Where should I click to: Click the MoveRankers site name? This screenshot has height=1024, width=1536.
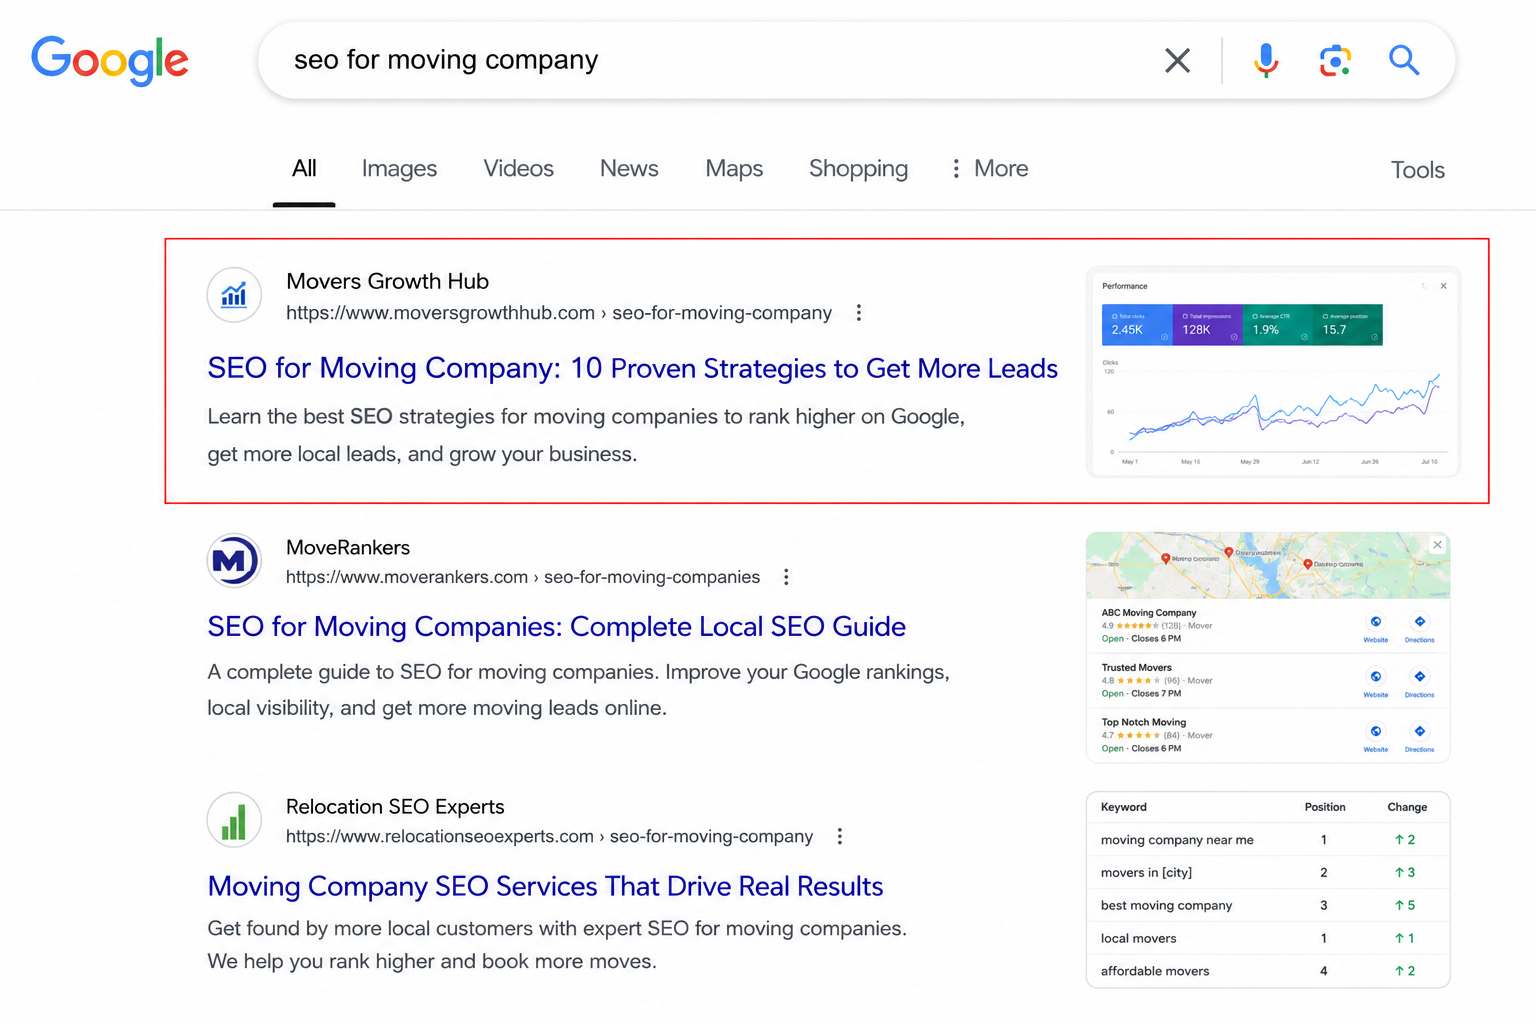pos(348,548)
